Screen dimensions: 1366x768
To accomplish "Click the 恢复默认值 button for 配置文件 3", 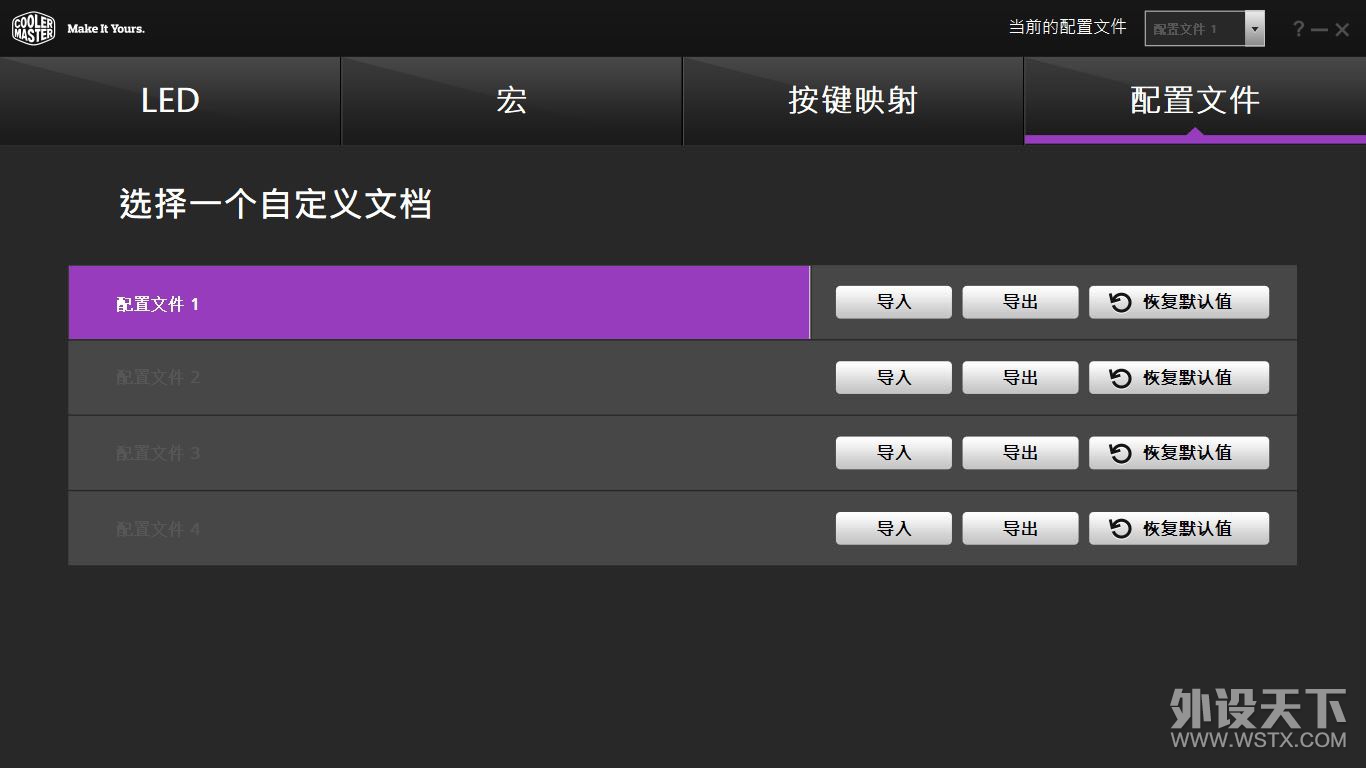I will (x=1178, y=453).
